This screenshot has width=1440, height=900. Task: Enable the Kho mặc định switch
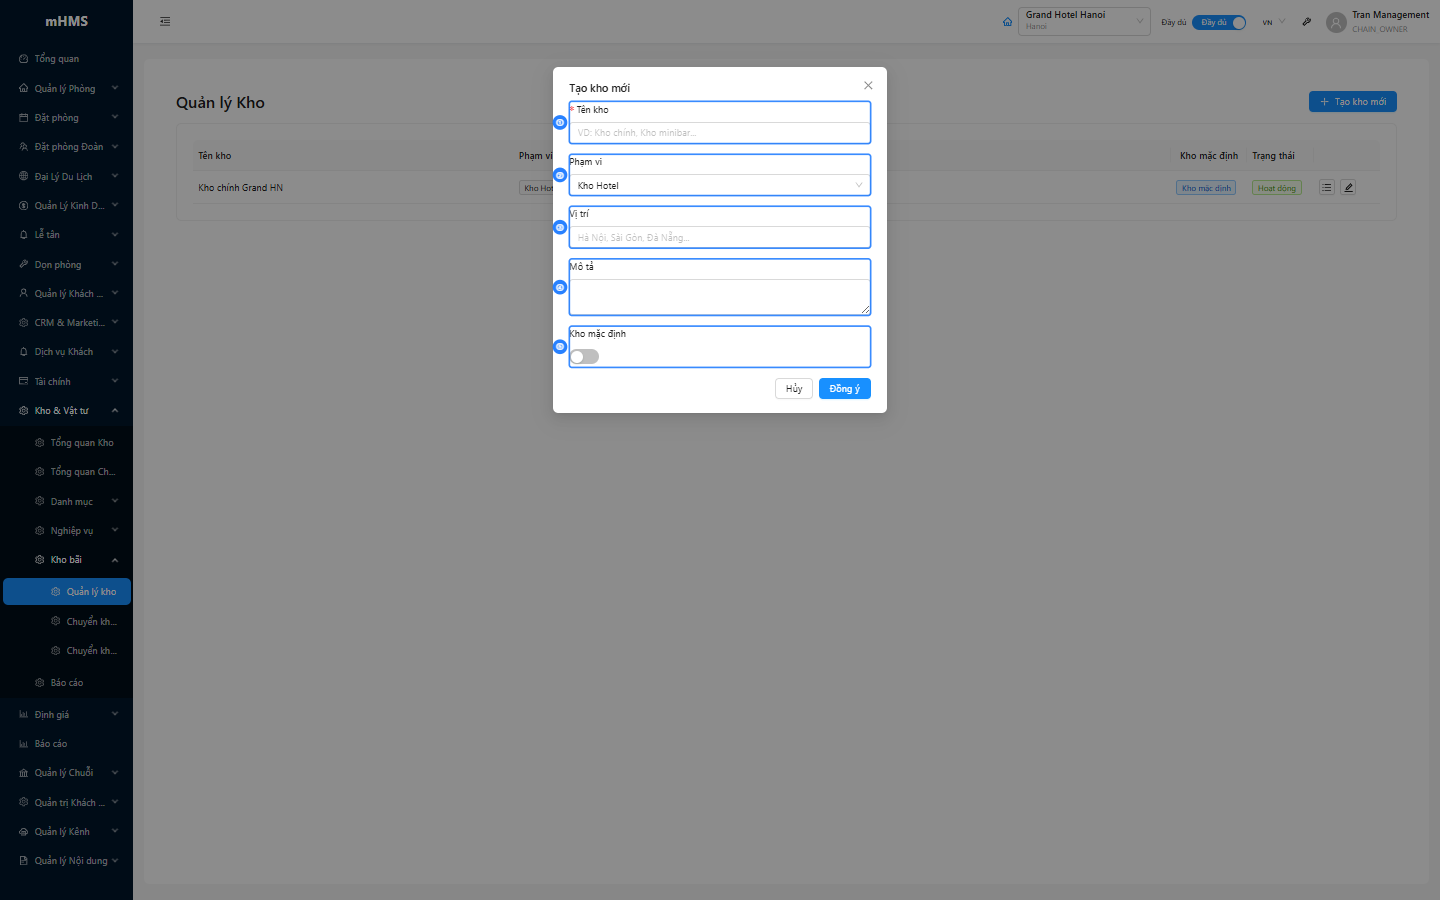coord(584,357)
